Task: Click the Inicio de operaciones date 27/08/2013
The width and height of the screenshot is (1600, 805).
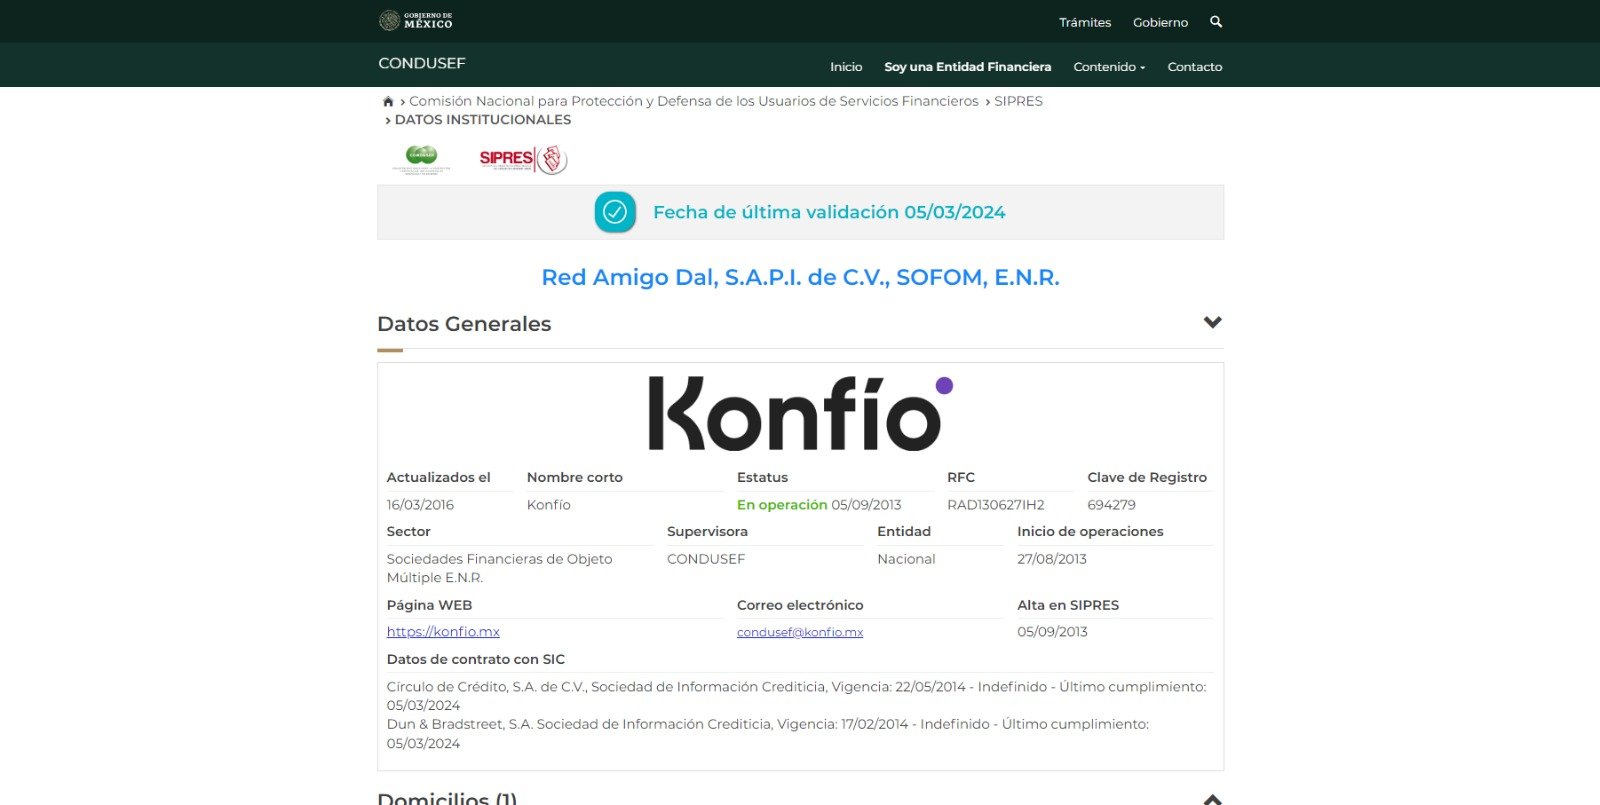Action: (x=1052, y=559)
